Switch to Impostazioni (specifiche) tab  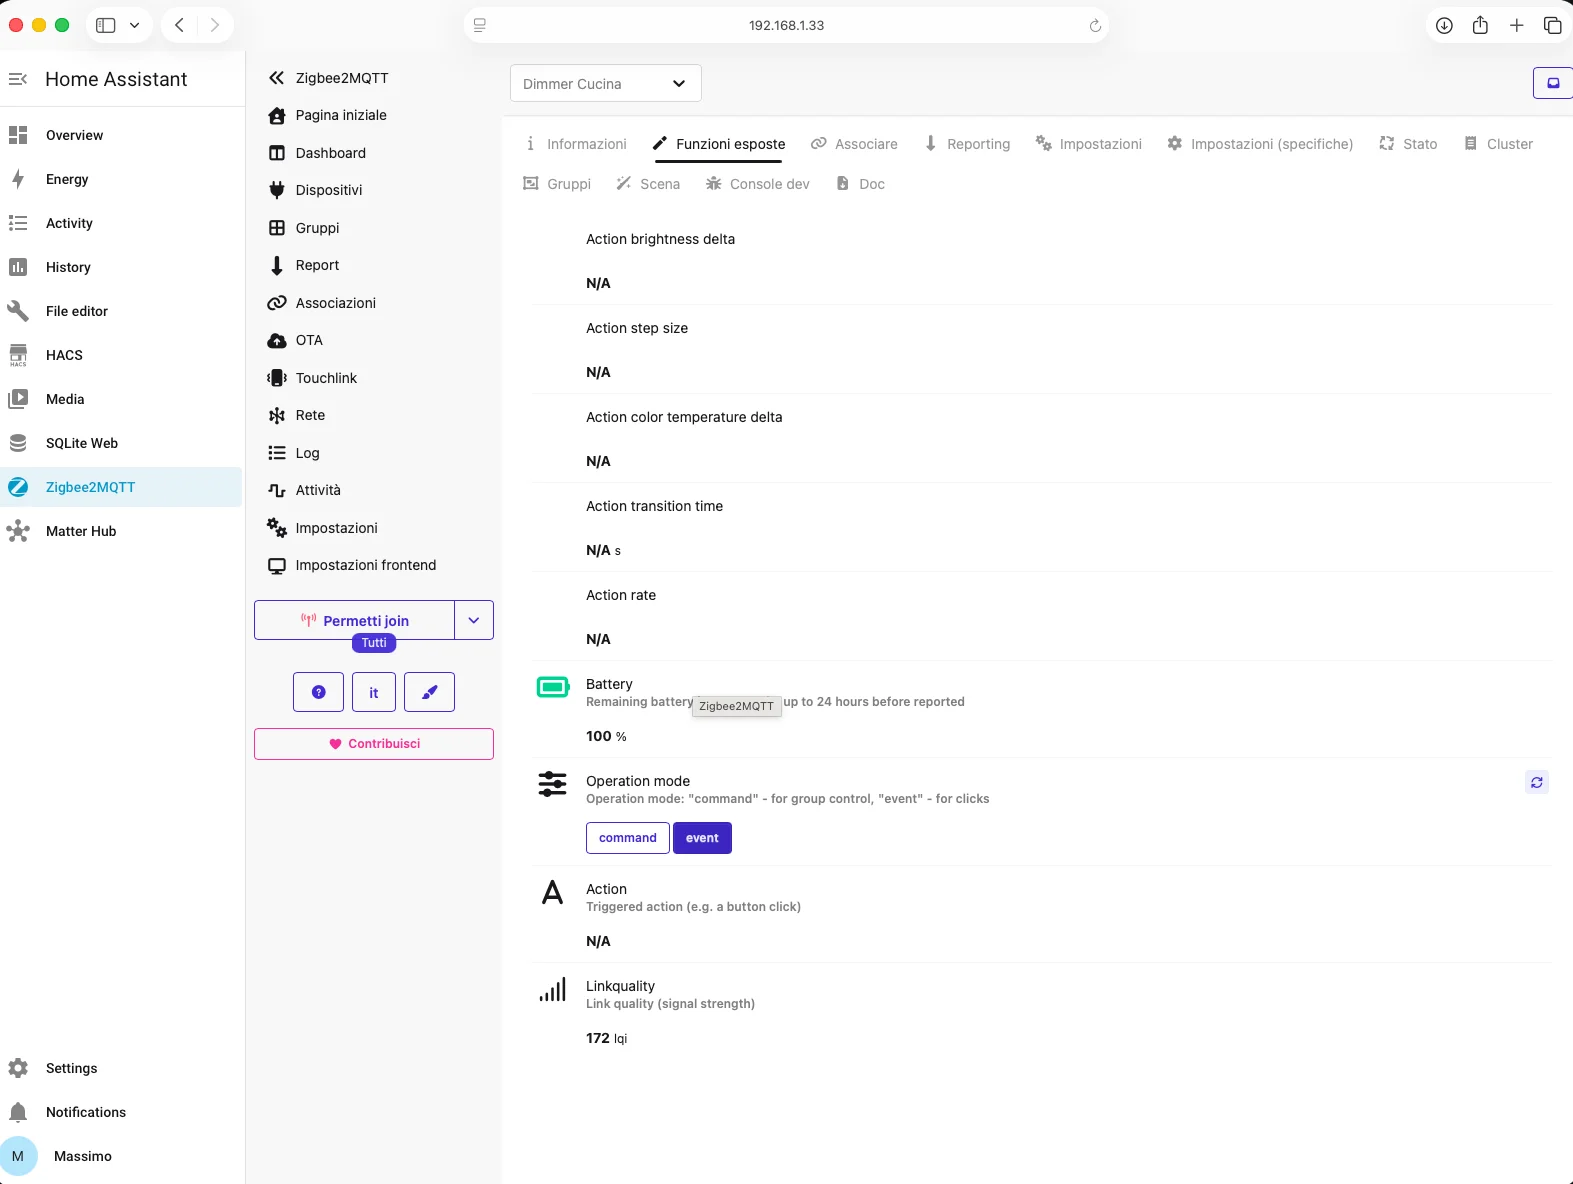[x=1260, y=144]
